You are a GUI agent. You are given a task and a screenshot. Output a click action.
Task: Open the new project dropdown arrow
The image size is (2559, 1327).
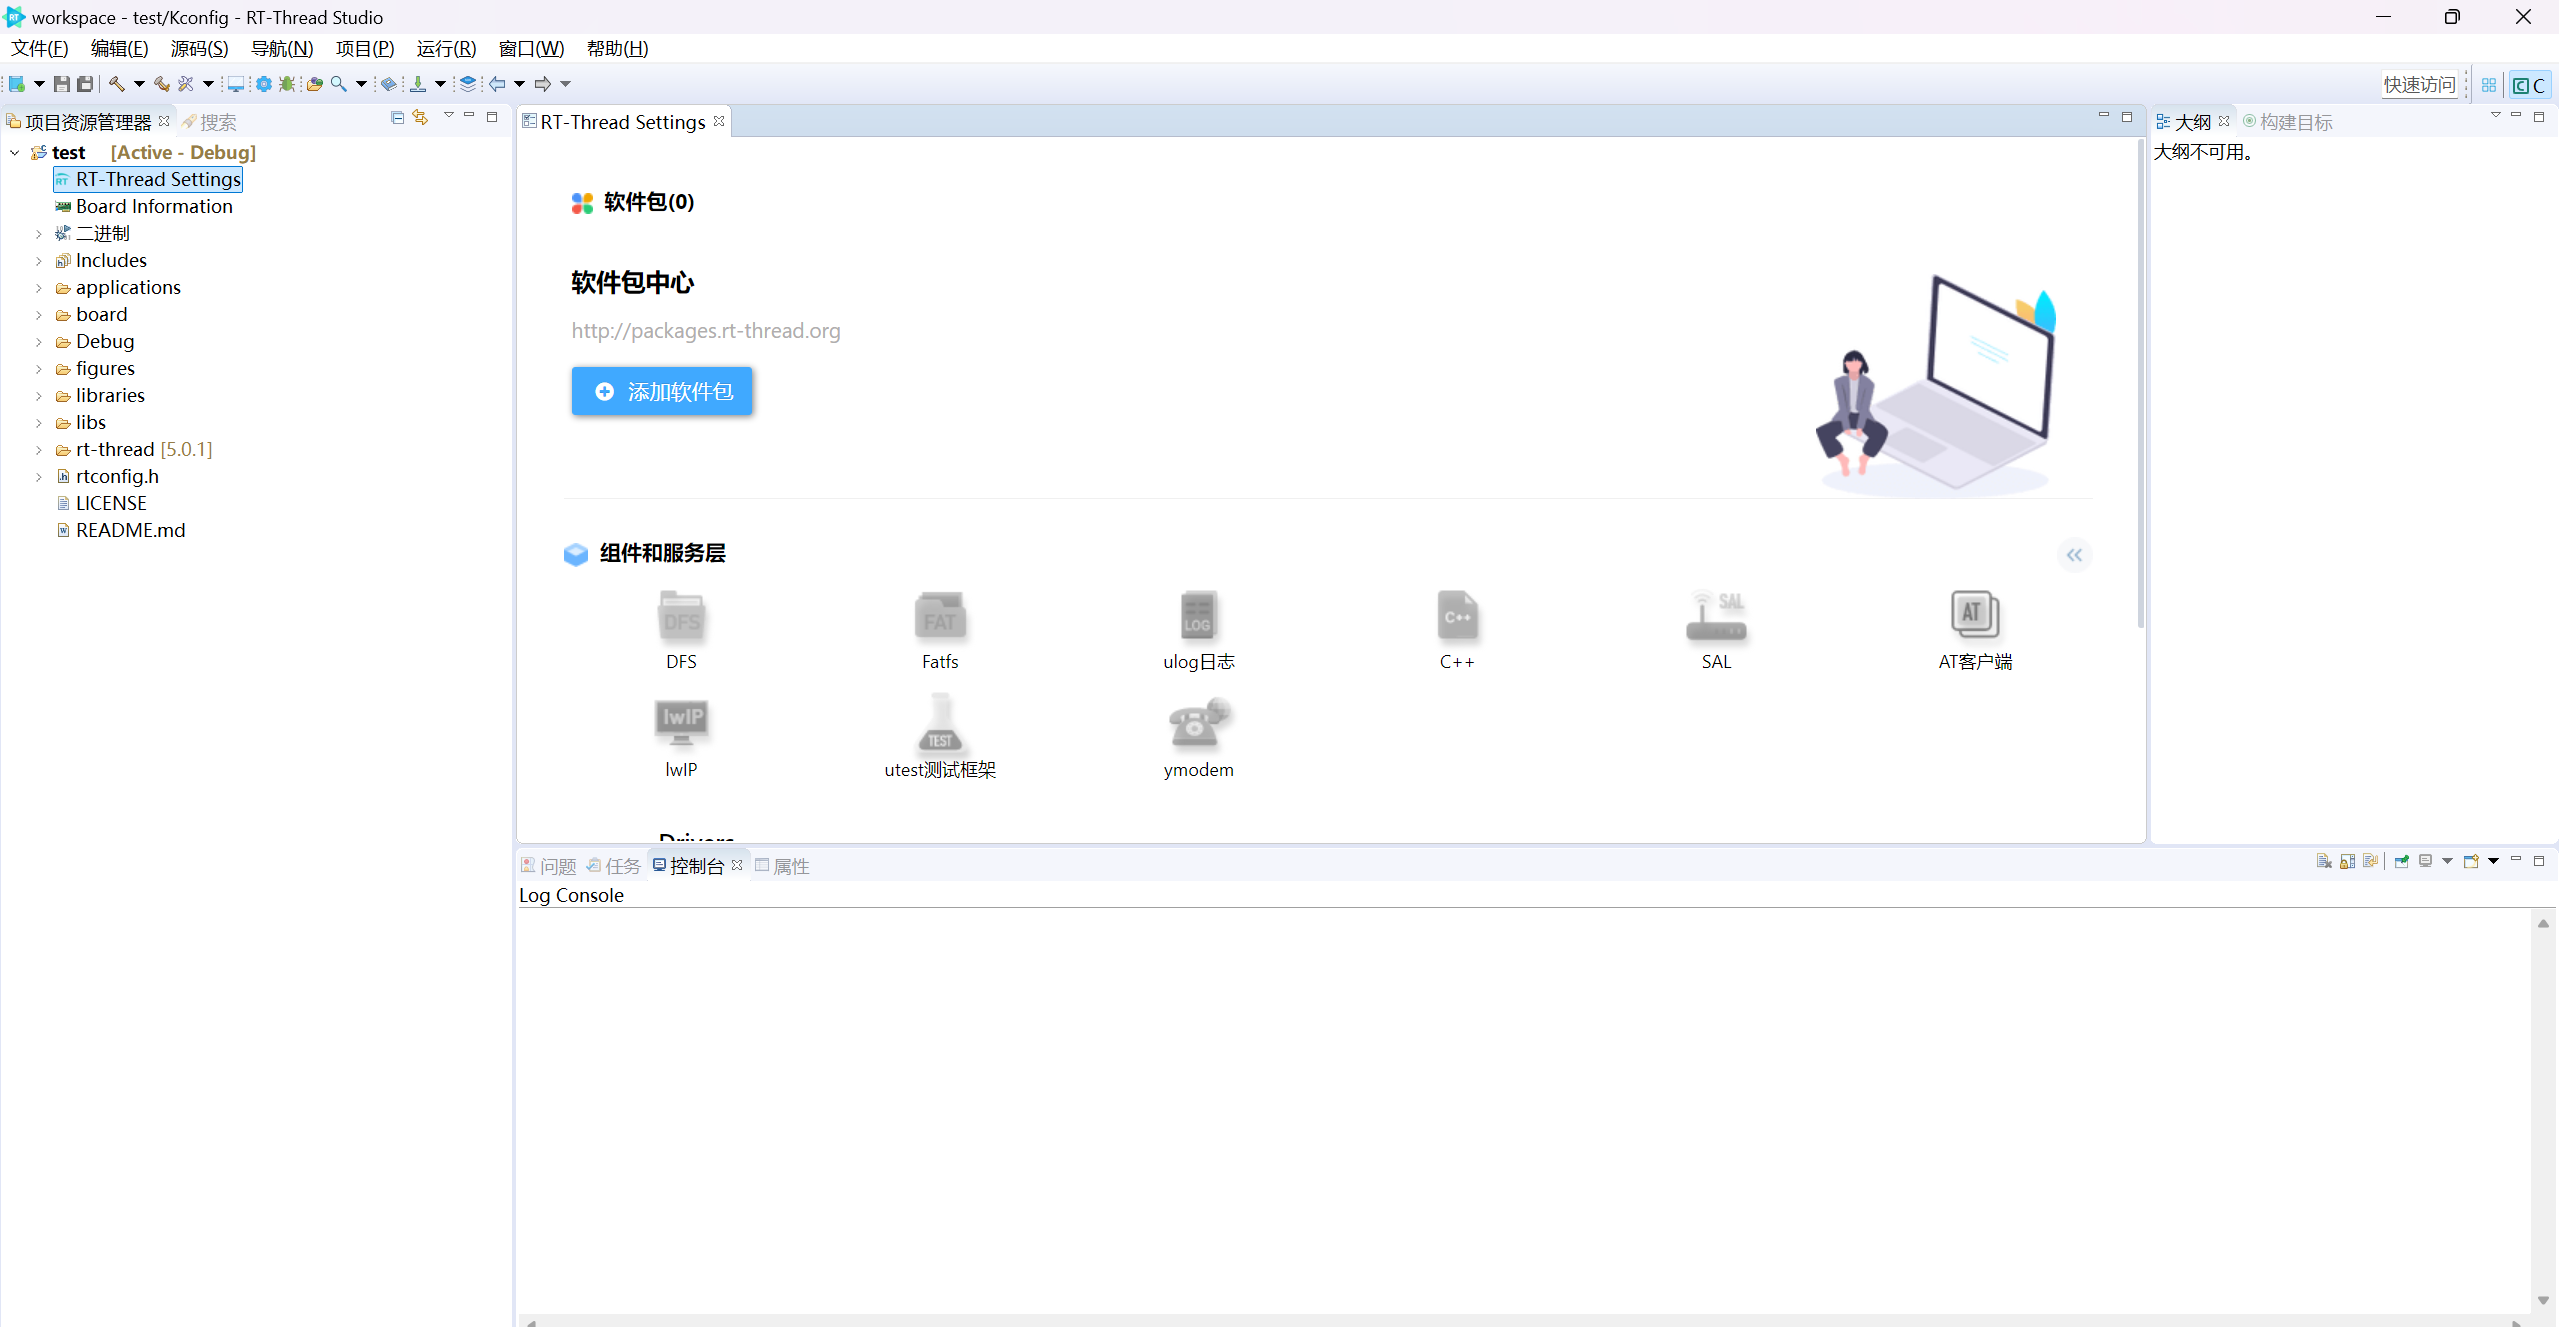[39, 84]
